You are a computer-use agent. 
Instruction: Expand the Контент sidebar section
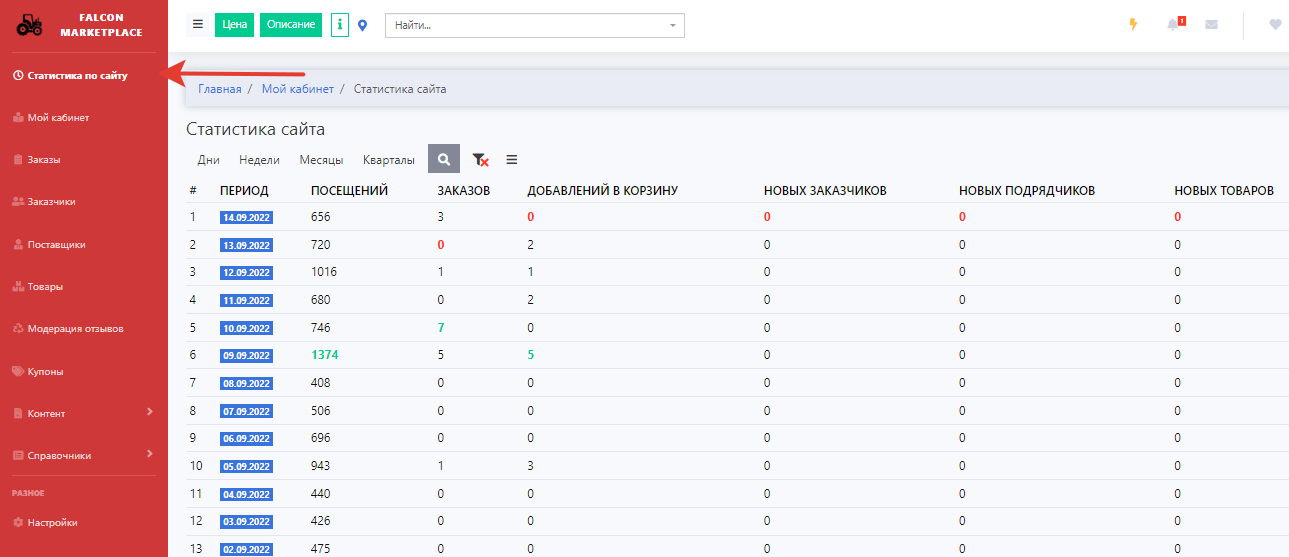click(x=84, y=413)
